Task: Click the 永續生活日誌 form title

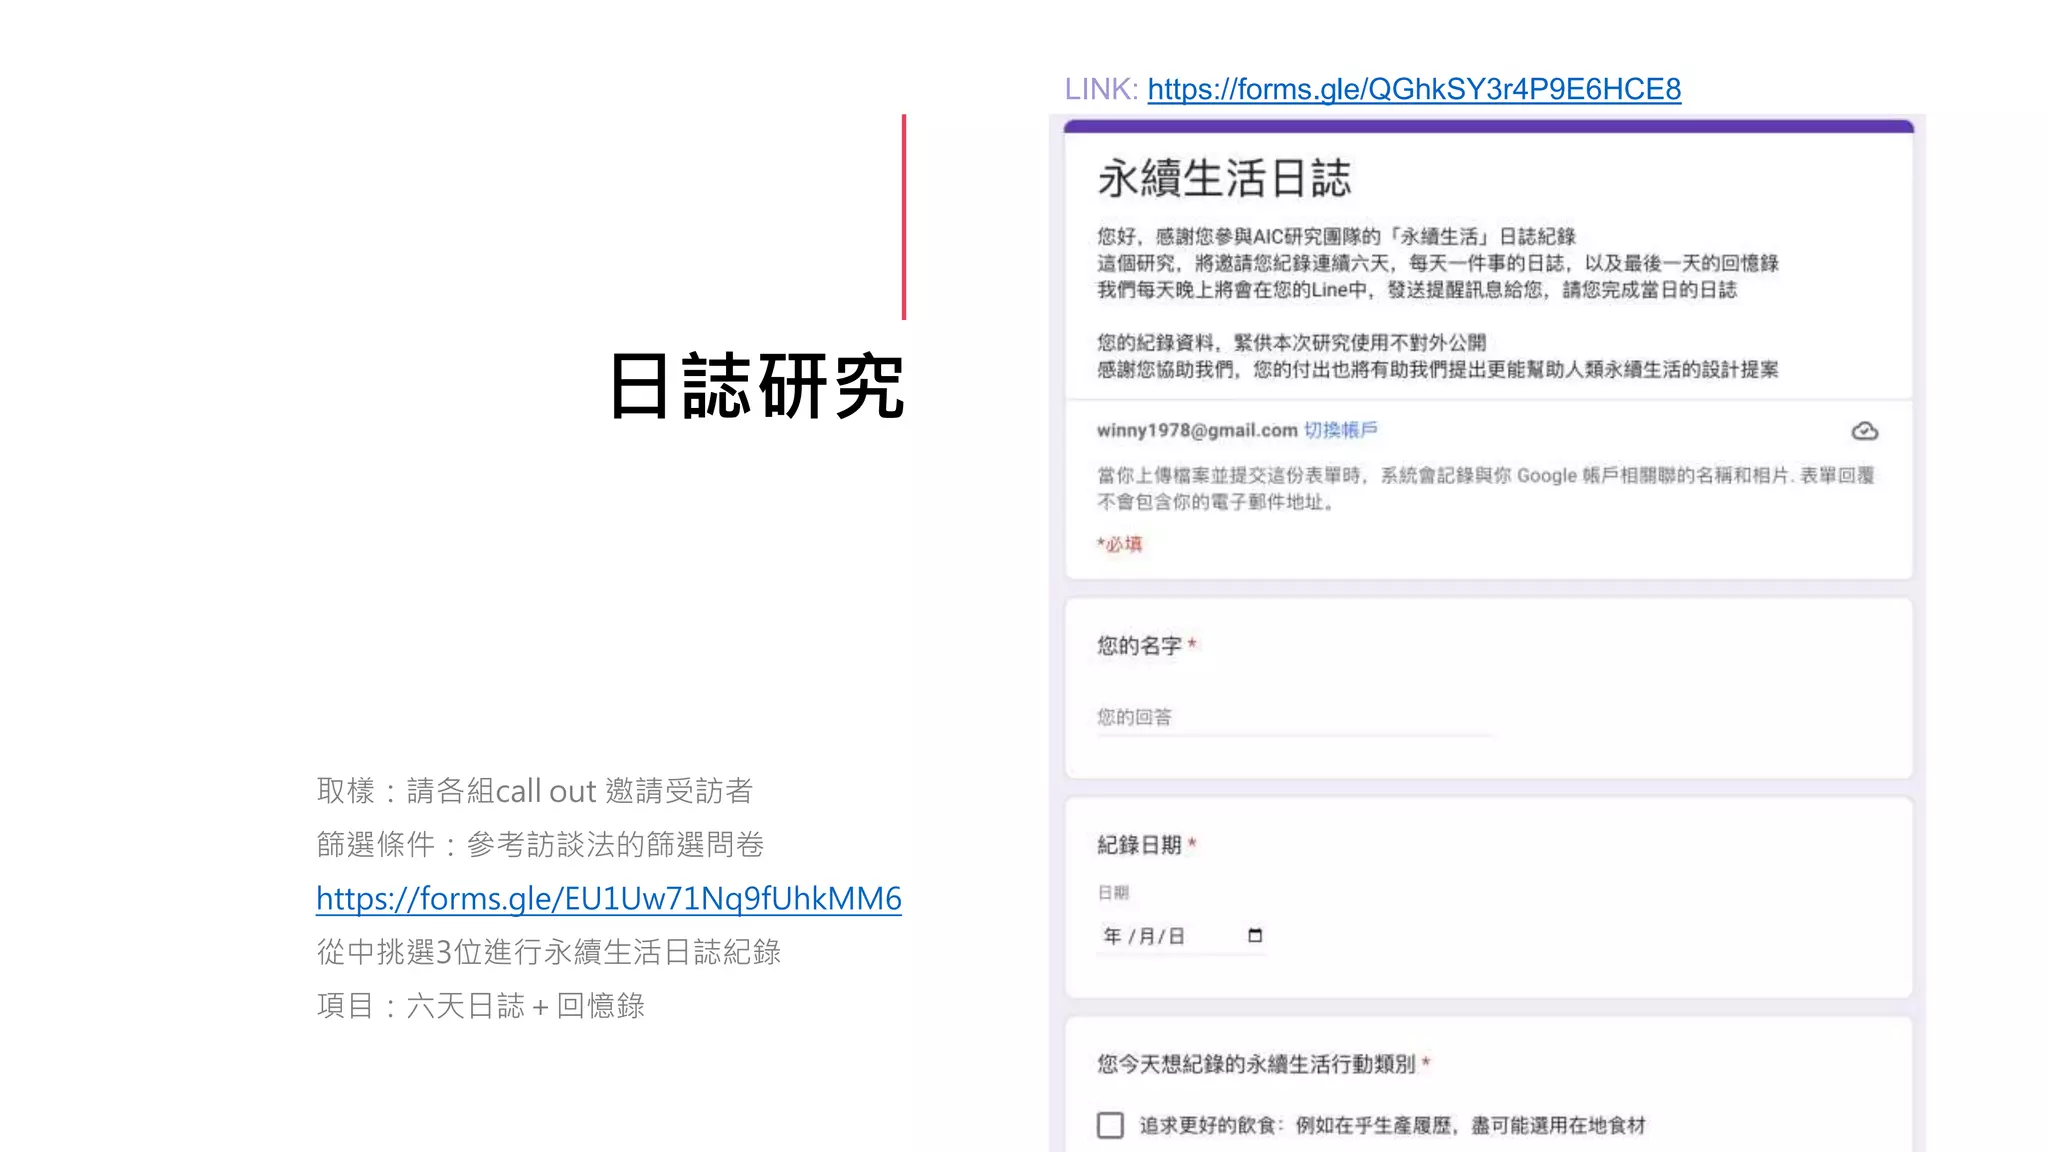Action: click(1224, 179)
